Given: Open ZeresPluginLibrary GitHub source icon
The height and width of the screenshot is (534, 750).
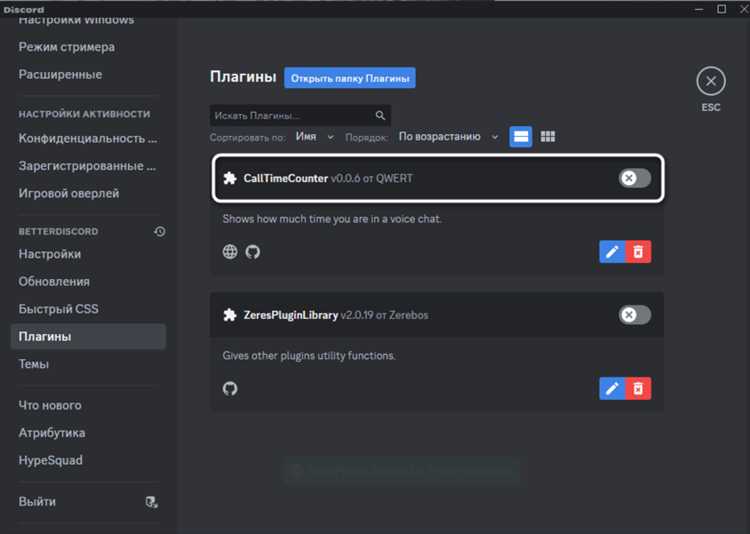Looking at the screenshot, I should (x=230, y=388).
